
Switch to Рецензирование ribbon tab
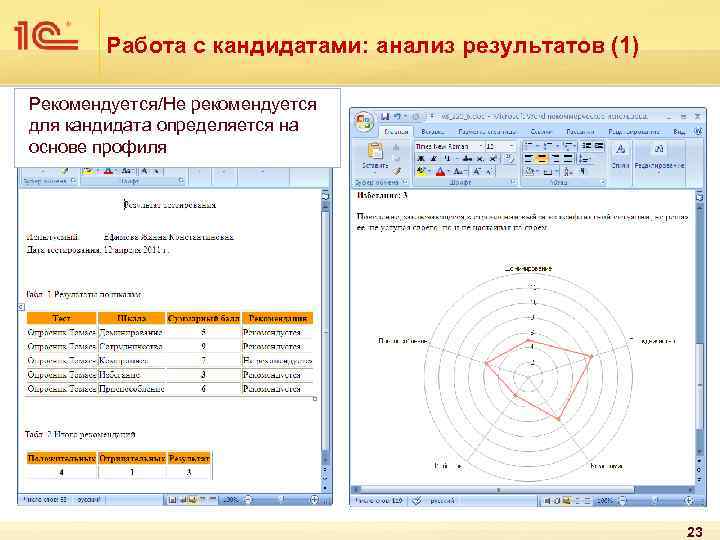(x=634, y=132)
